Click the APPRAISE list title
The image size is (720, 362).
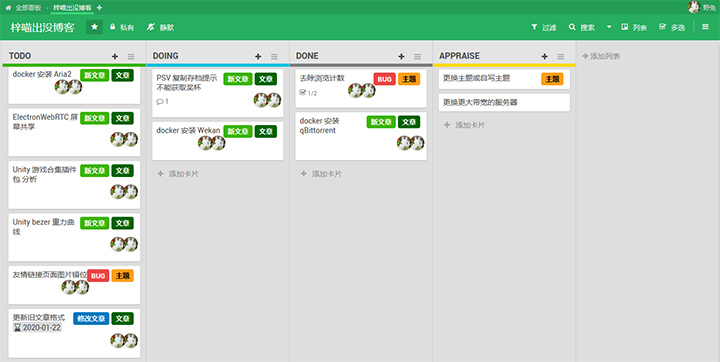[459, 56]
